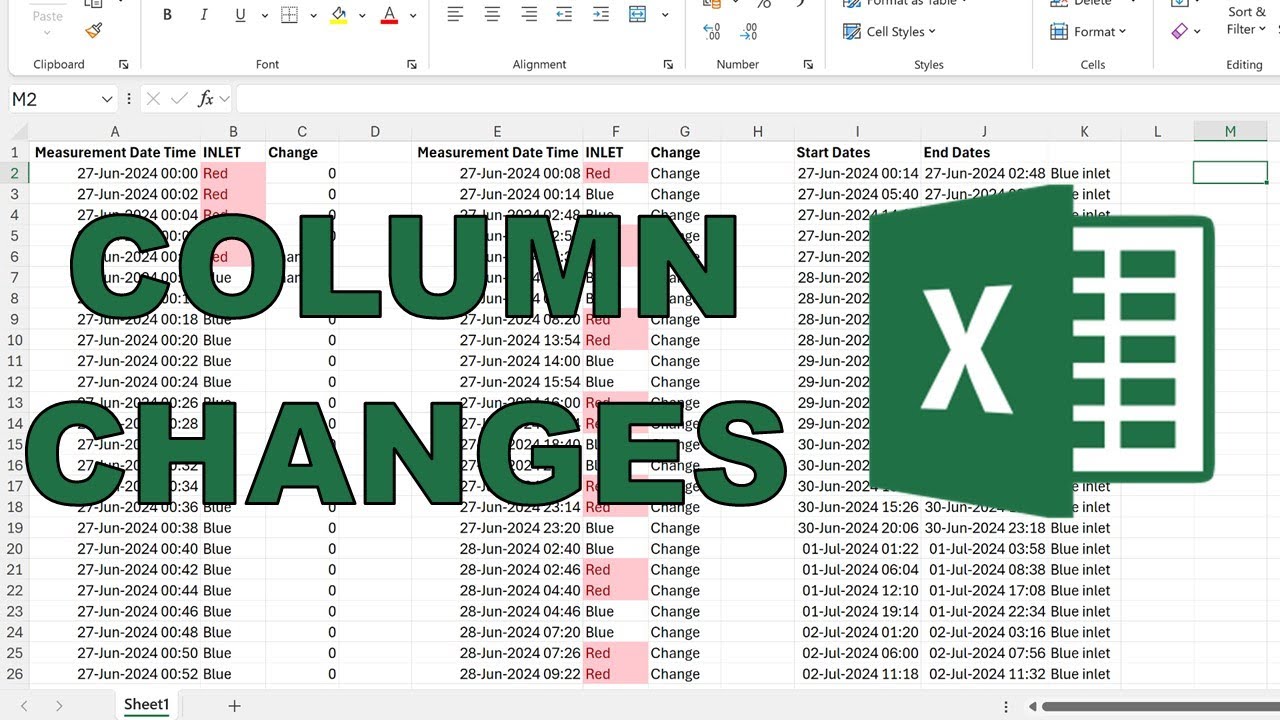Open the Name Box dropdown
This screenshot has height=720, width=1280.
pos(107,98)
